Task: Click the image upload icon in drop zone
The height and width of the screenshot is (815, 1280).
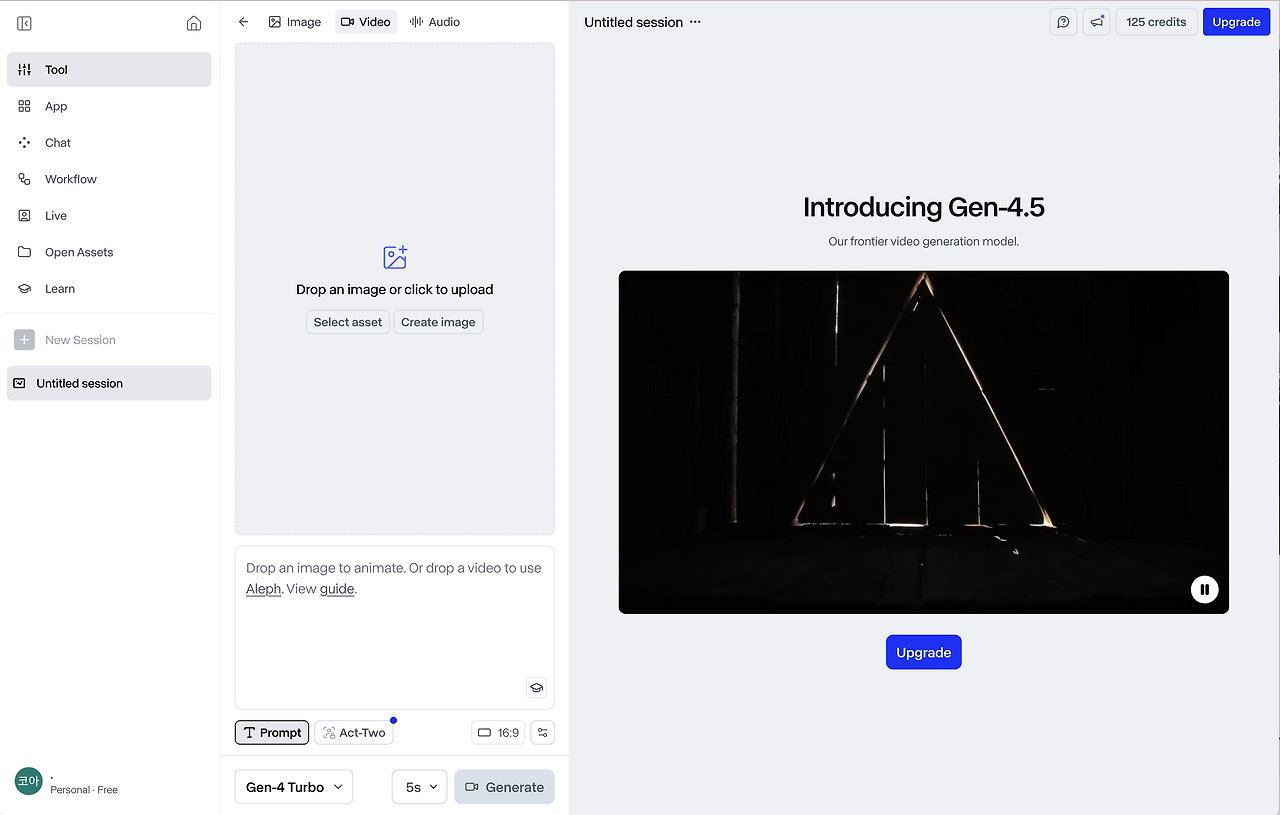Action: point(395,257)
